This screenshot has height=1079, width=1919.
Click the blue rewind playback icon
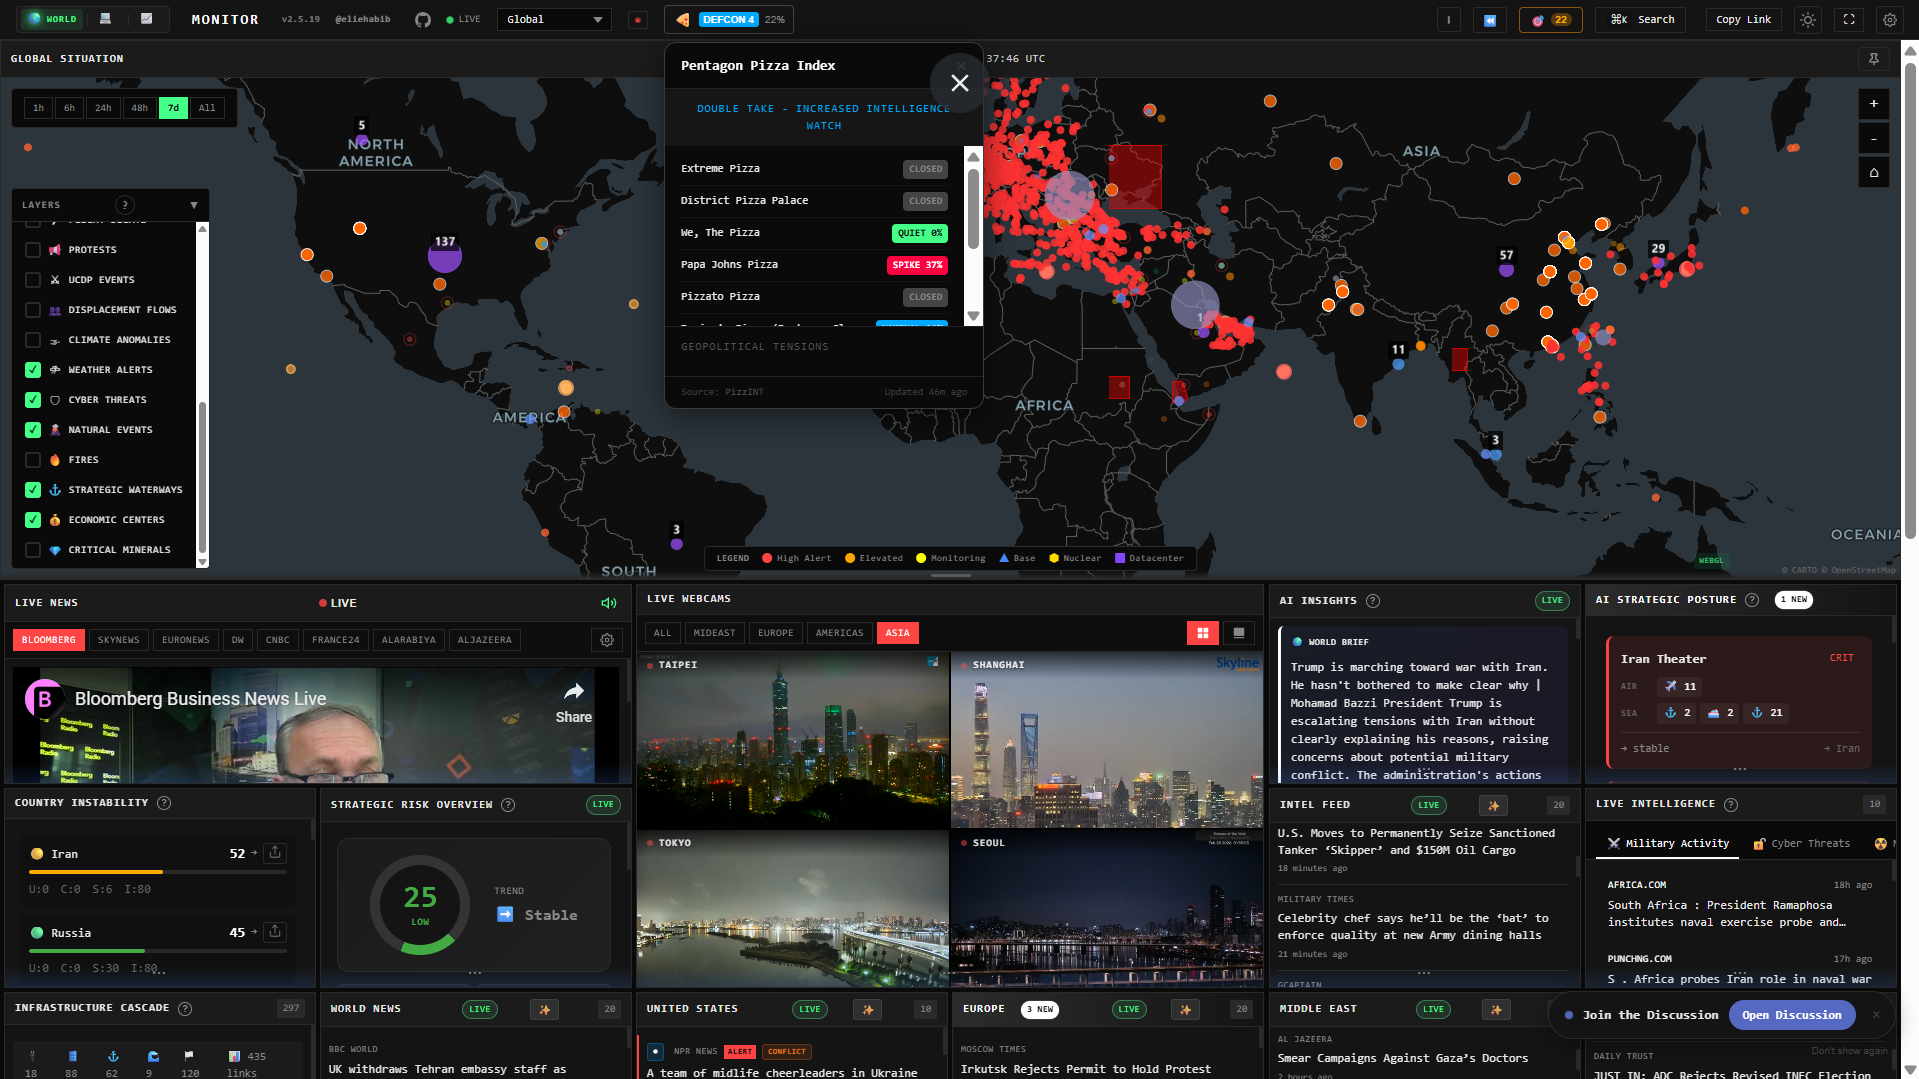1490,20
